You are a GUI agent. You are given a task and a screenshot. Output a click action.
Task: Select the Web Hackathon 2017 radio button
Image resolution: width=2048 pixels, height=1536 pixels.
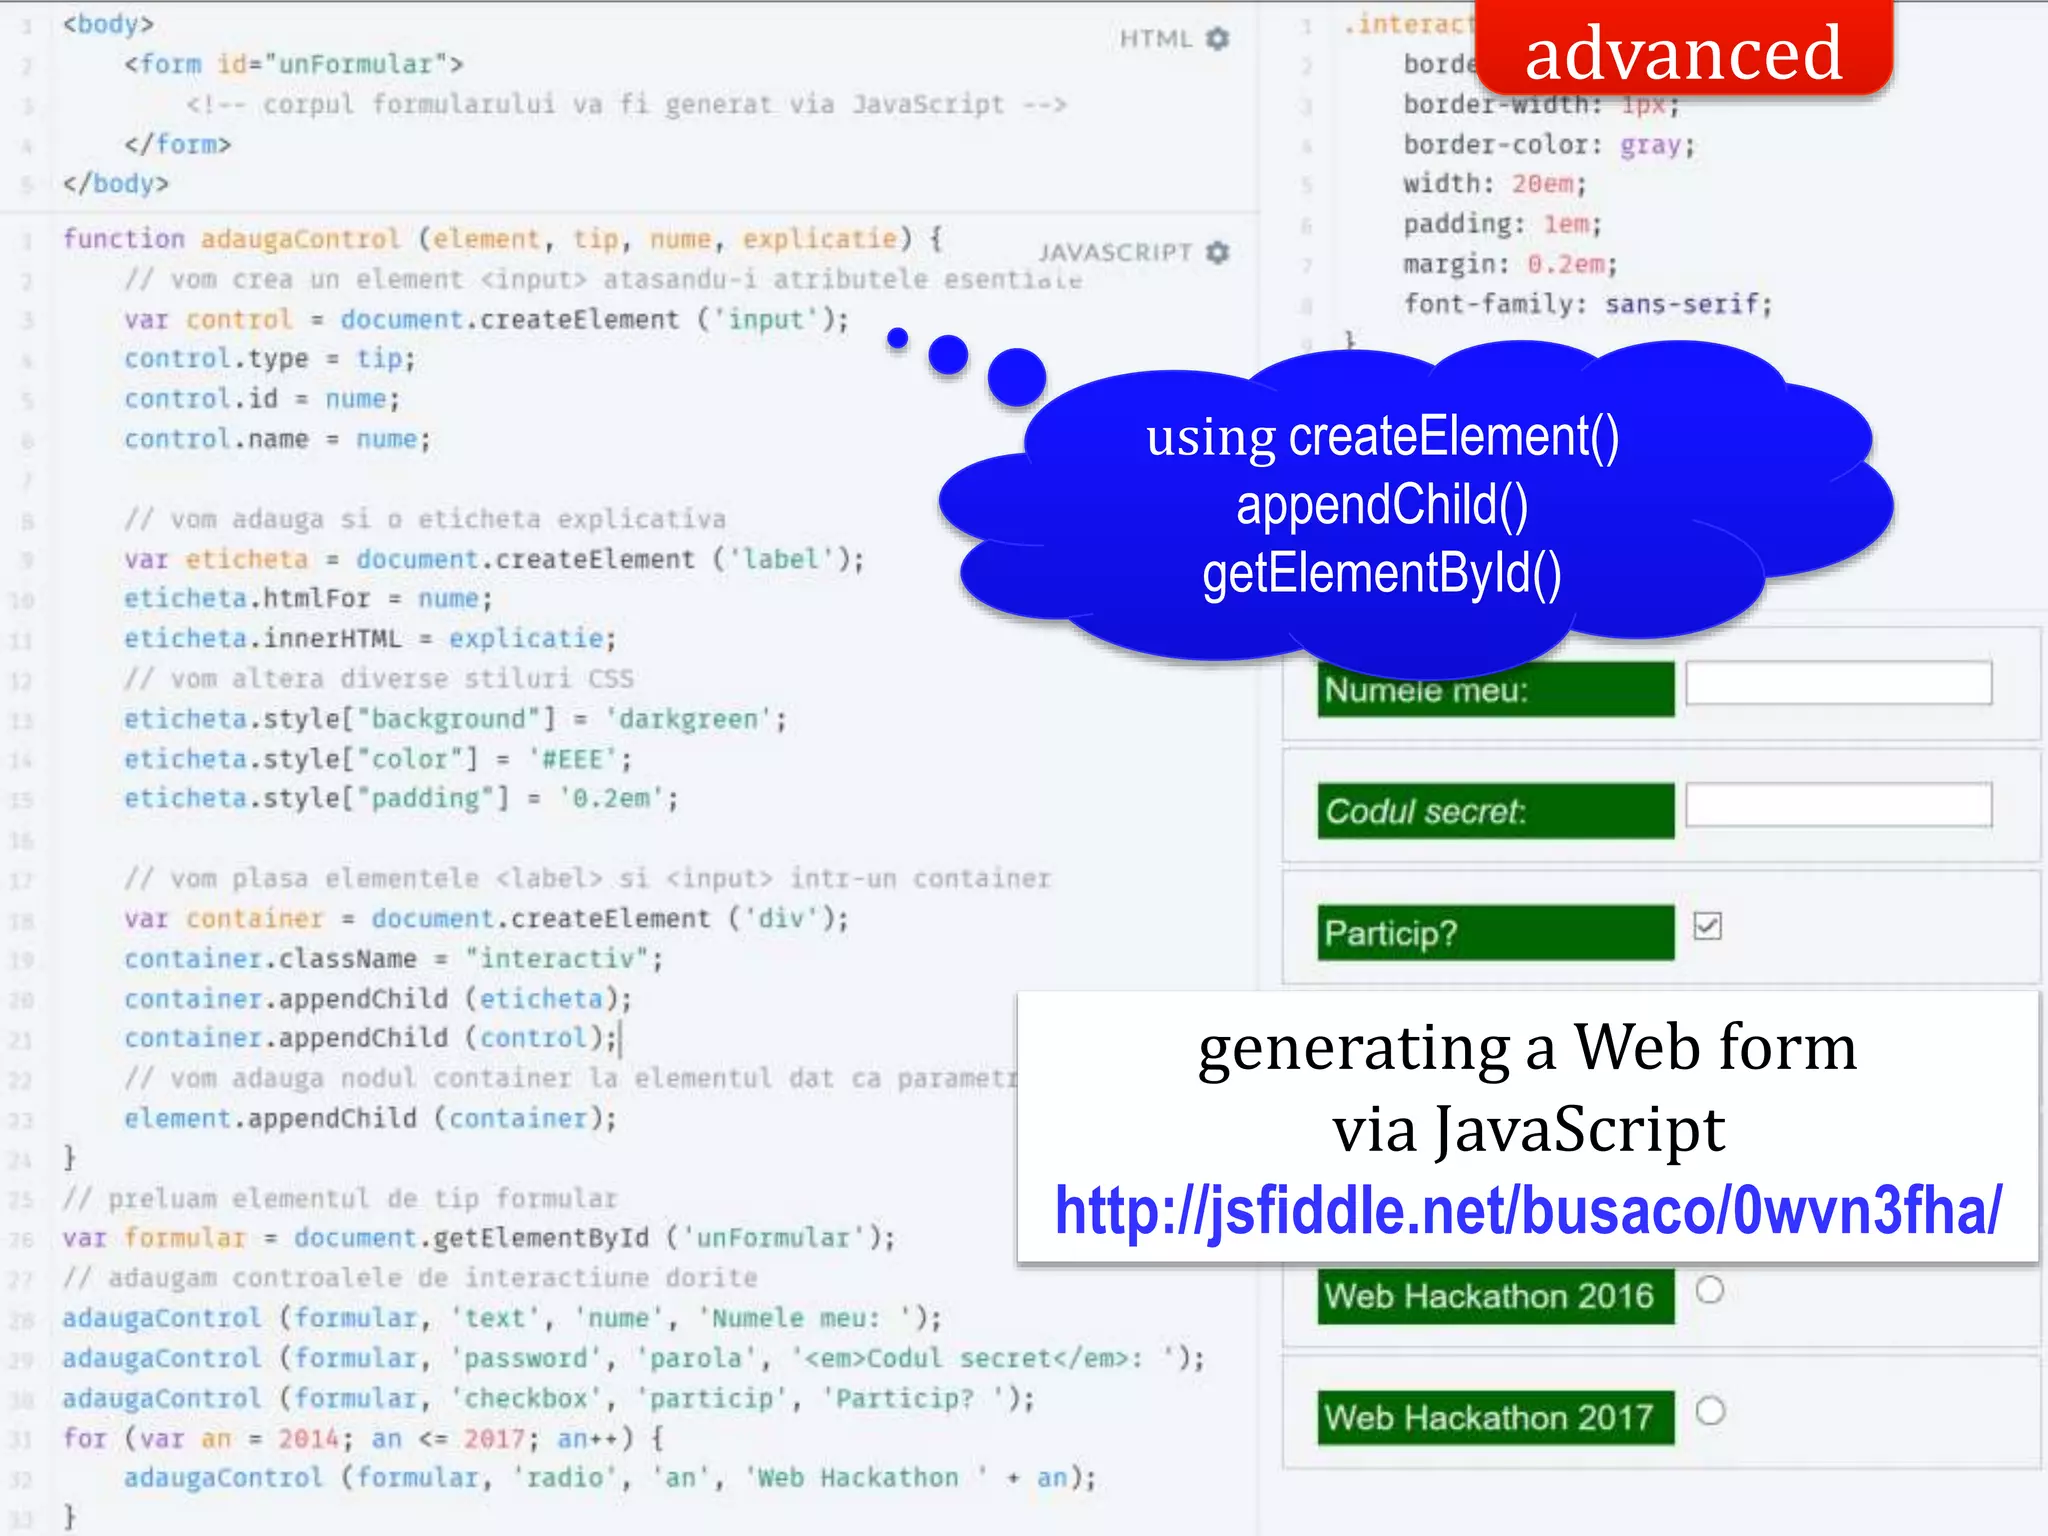(x=1710, y=1411)
